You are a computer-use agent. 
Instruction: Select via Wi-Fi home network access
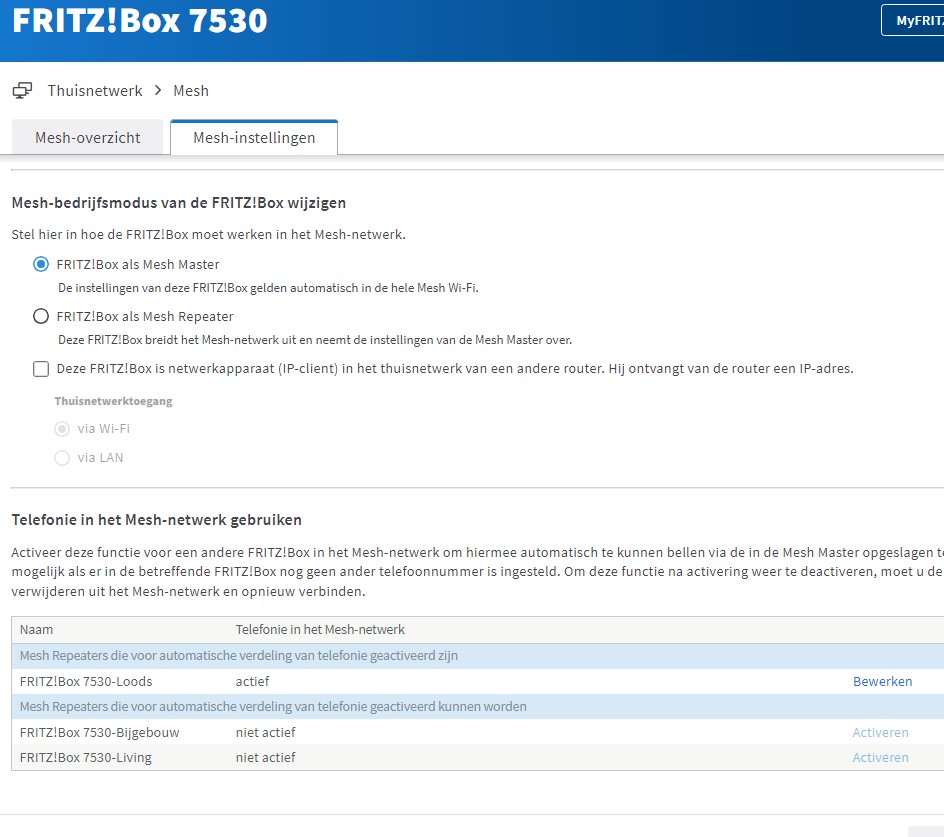coord(62,429)
